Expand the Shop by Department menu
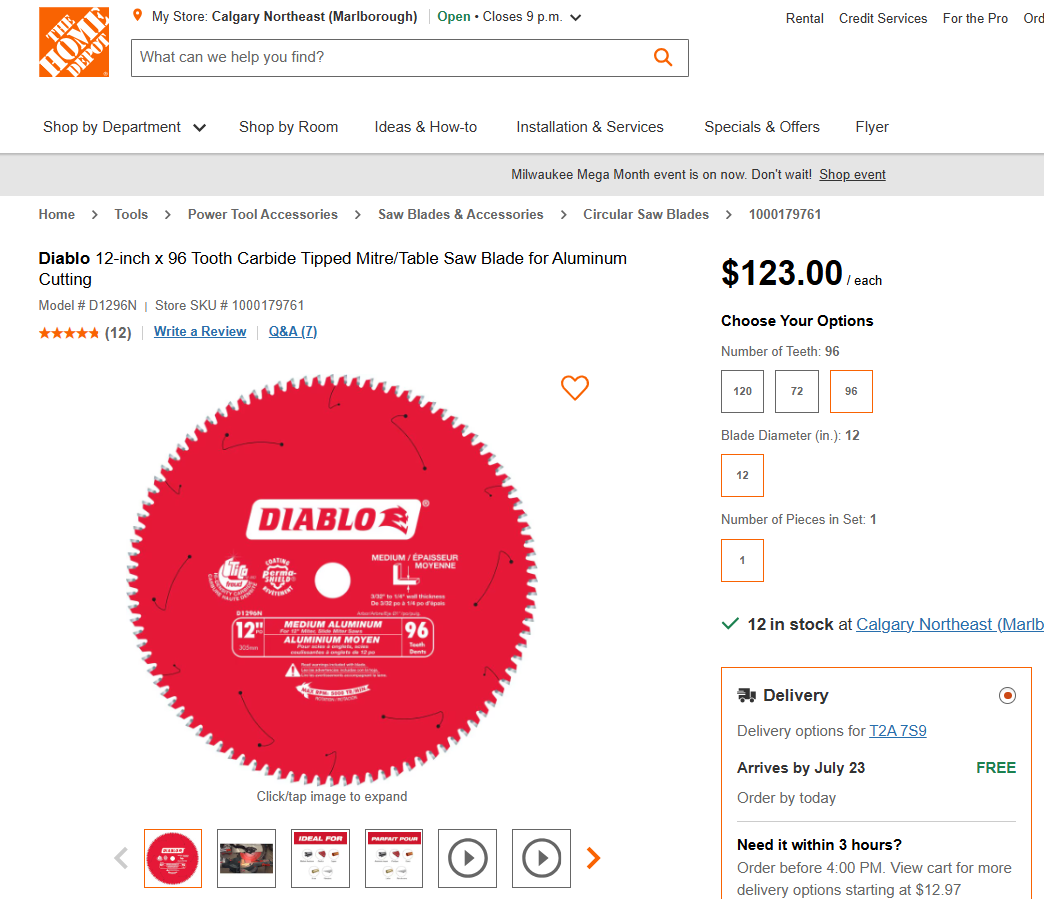The image size is (1044, 899). click(124, 127)
